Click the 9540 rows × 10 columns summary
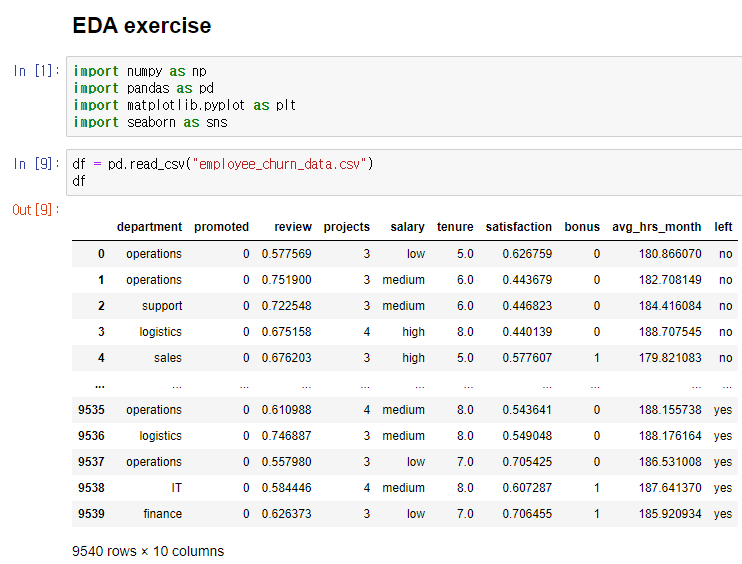The image size is (742, 564). click(148, 551)
